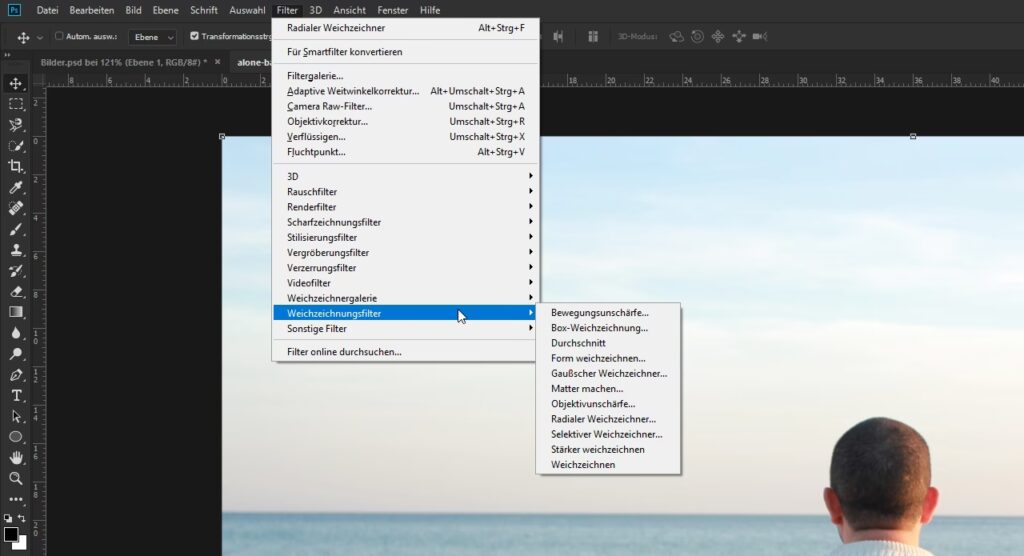Select the Pen tool
The width and height of the screenshot is (1024, 556).
point(16,375)
